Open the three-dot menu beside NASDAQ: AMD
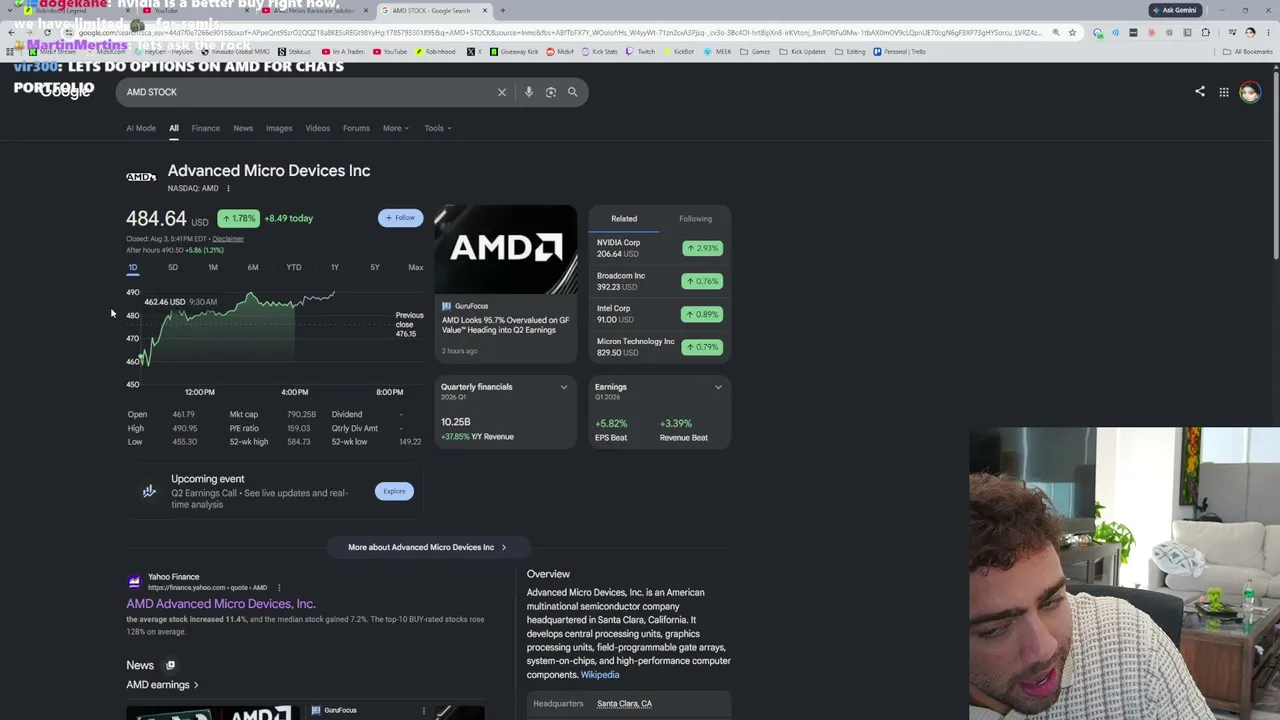Screen dimensions: 1280x720 tap(228, 188)
